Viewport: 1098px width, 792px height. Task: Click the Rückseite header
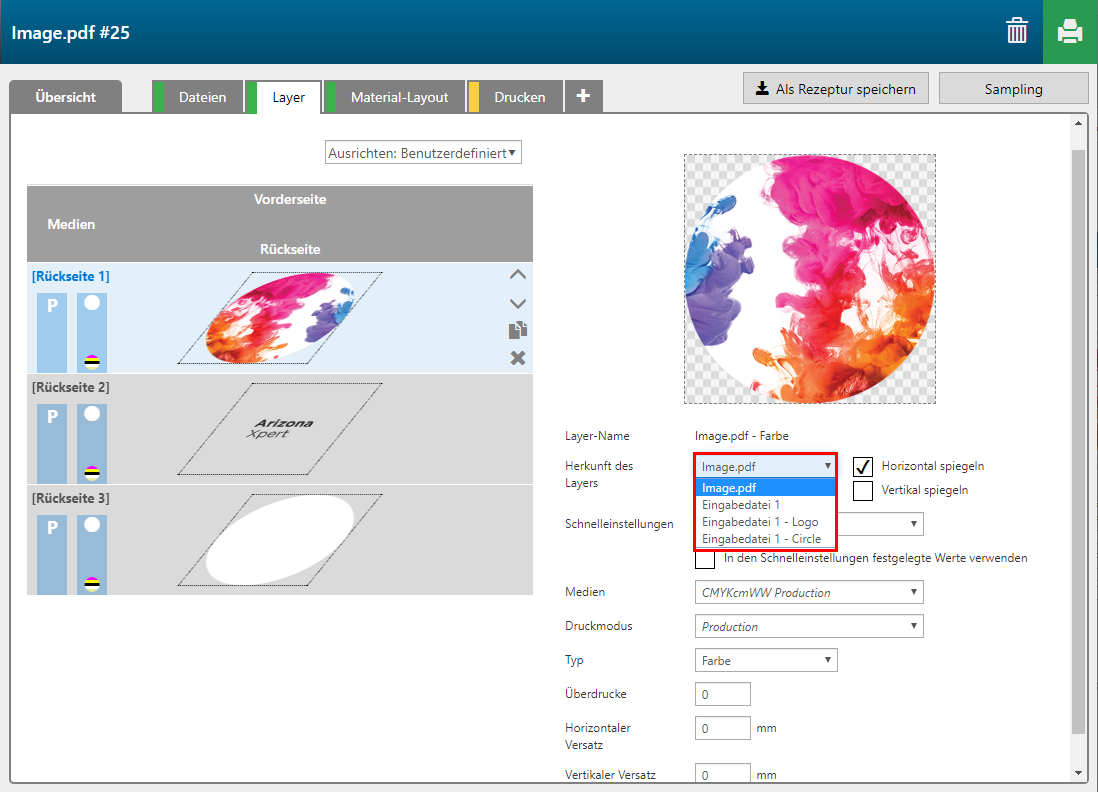[x=290, y=249]
